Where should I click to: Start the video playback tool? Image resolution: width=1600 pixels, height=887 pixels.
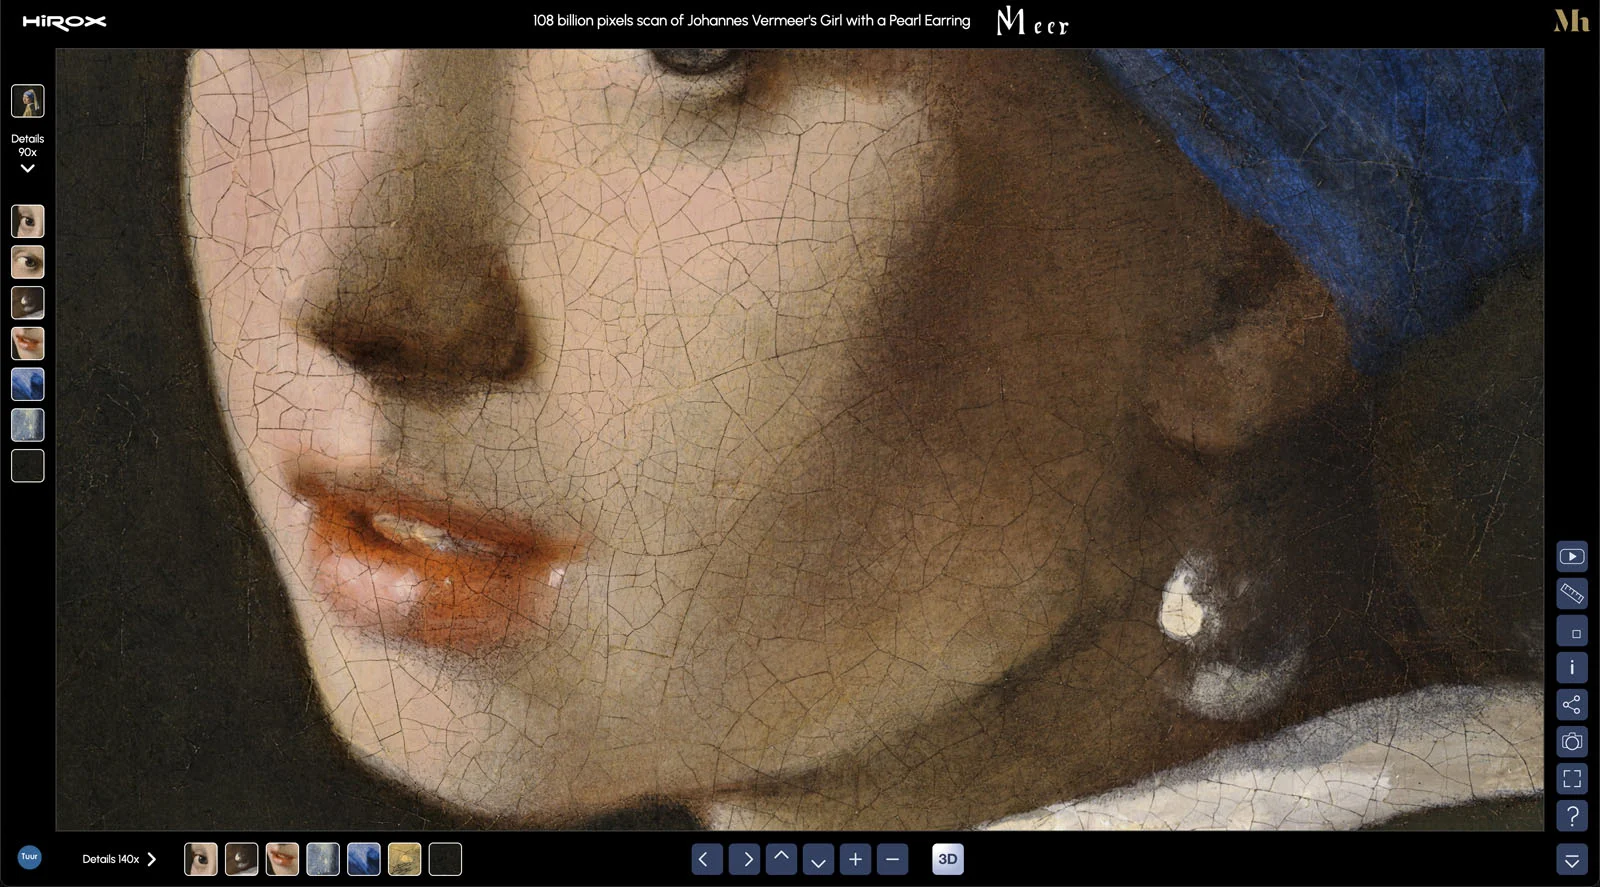(1572, 557)
